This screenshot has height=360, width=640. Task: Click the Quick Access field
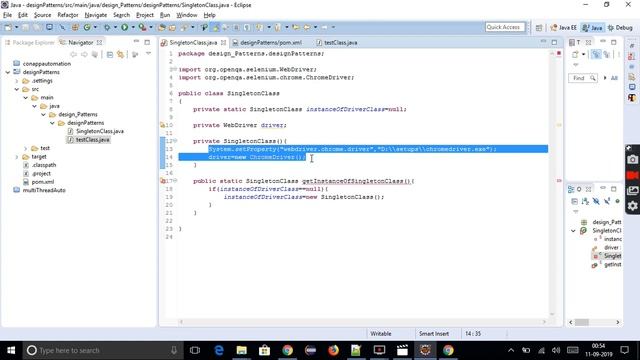coord(504,27)
